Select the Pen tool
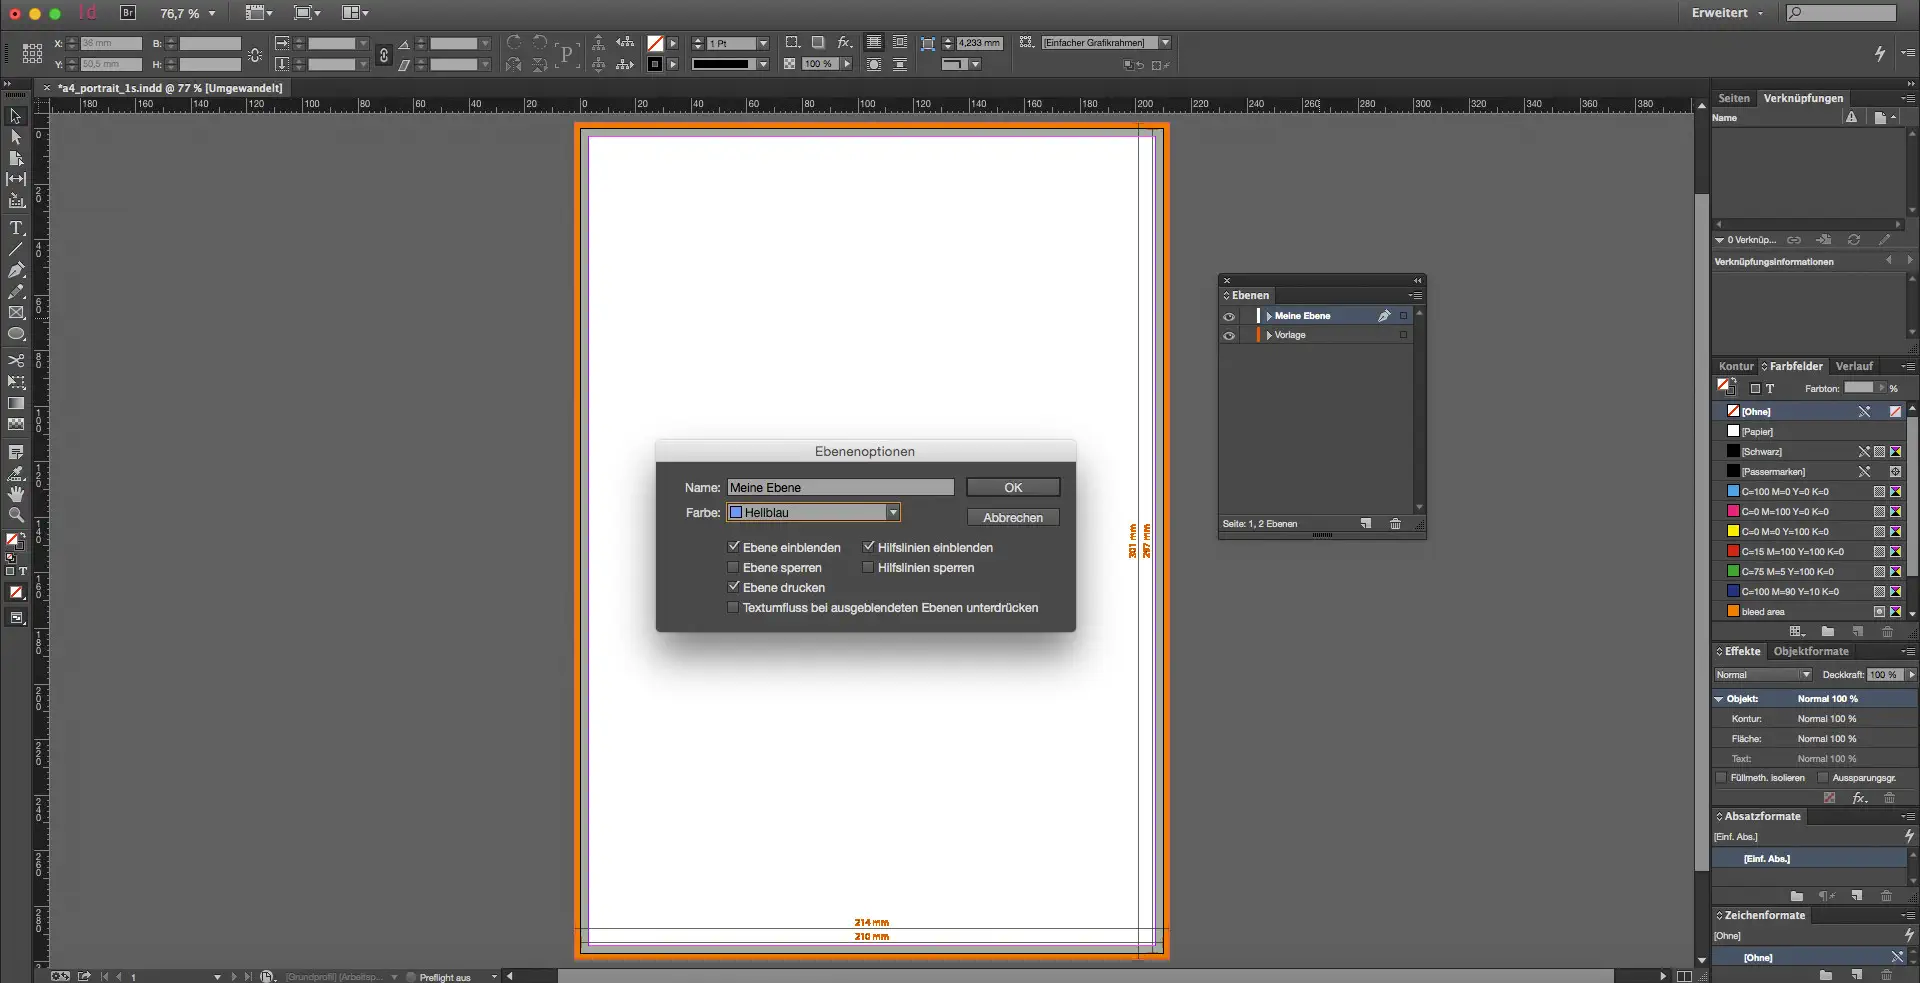Screen dimensions: 1920x983 (x=16, y=270)
